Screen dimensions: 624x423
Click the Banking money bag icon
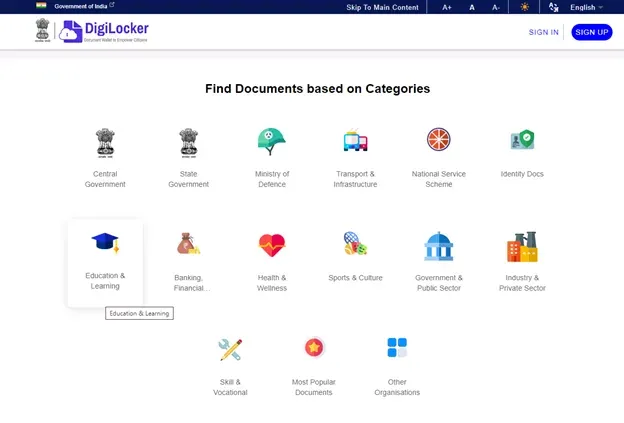(188, 244)
